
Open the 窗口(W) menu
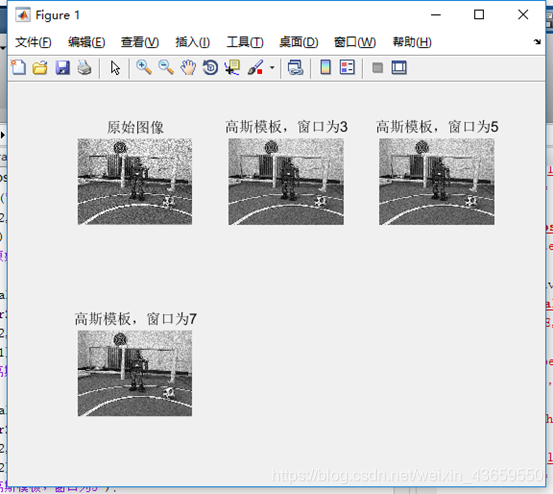(355, 42)
